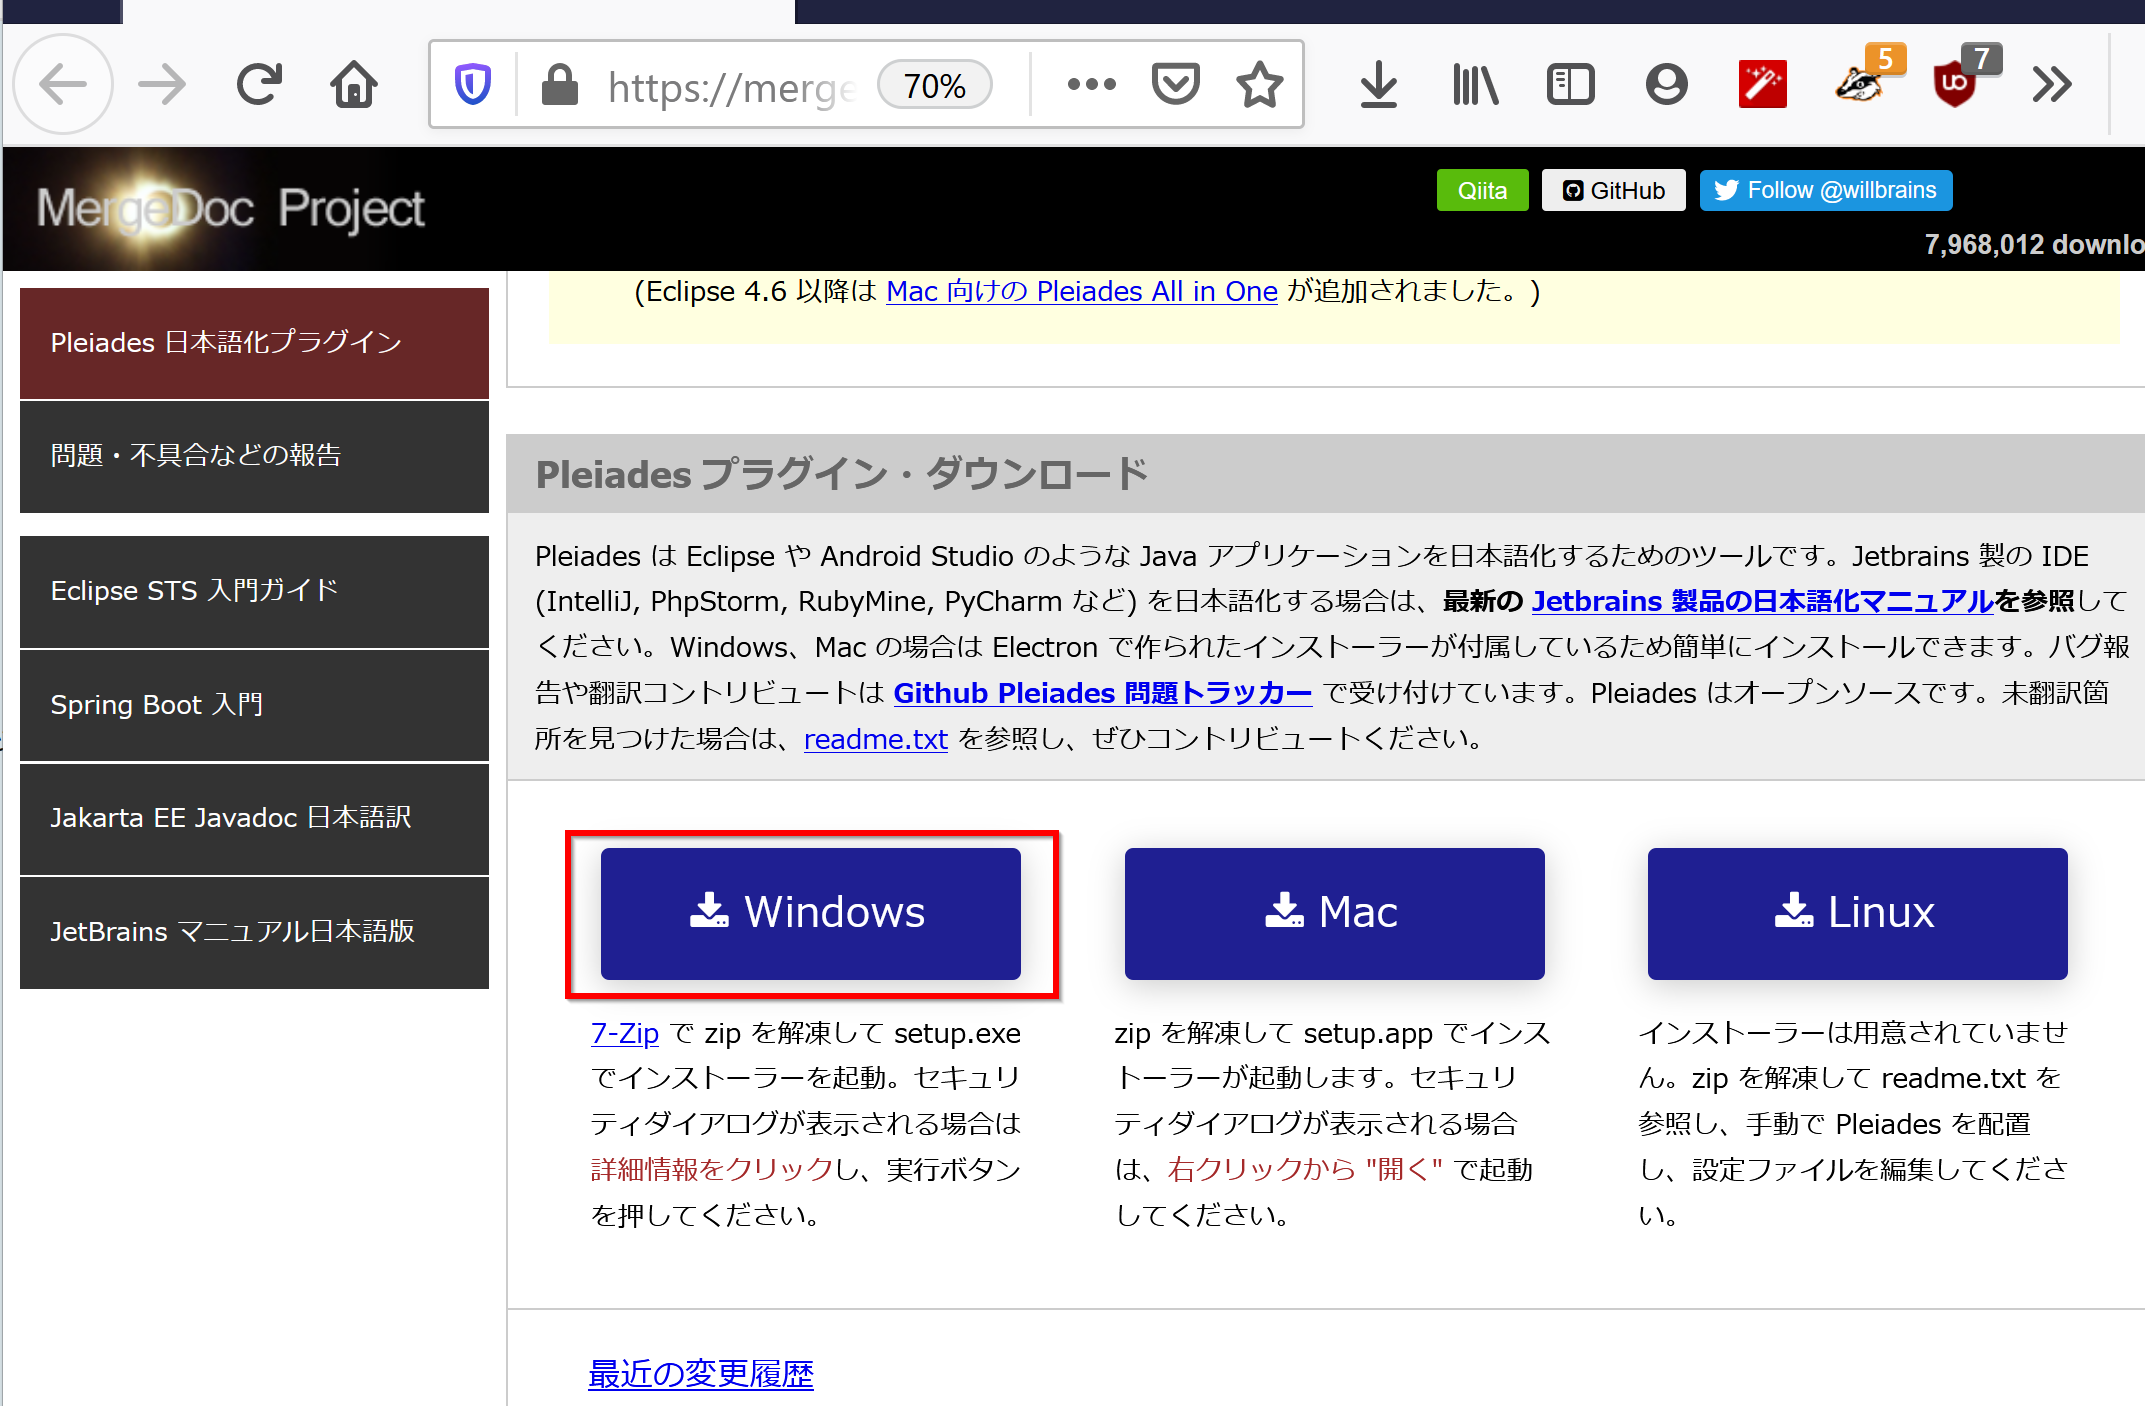Open Jakarta EE Javadoc 日本語訳
The height and width of the screenshot is (1406, 2145).
(254, 818)
